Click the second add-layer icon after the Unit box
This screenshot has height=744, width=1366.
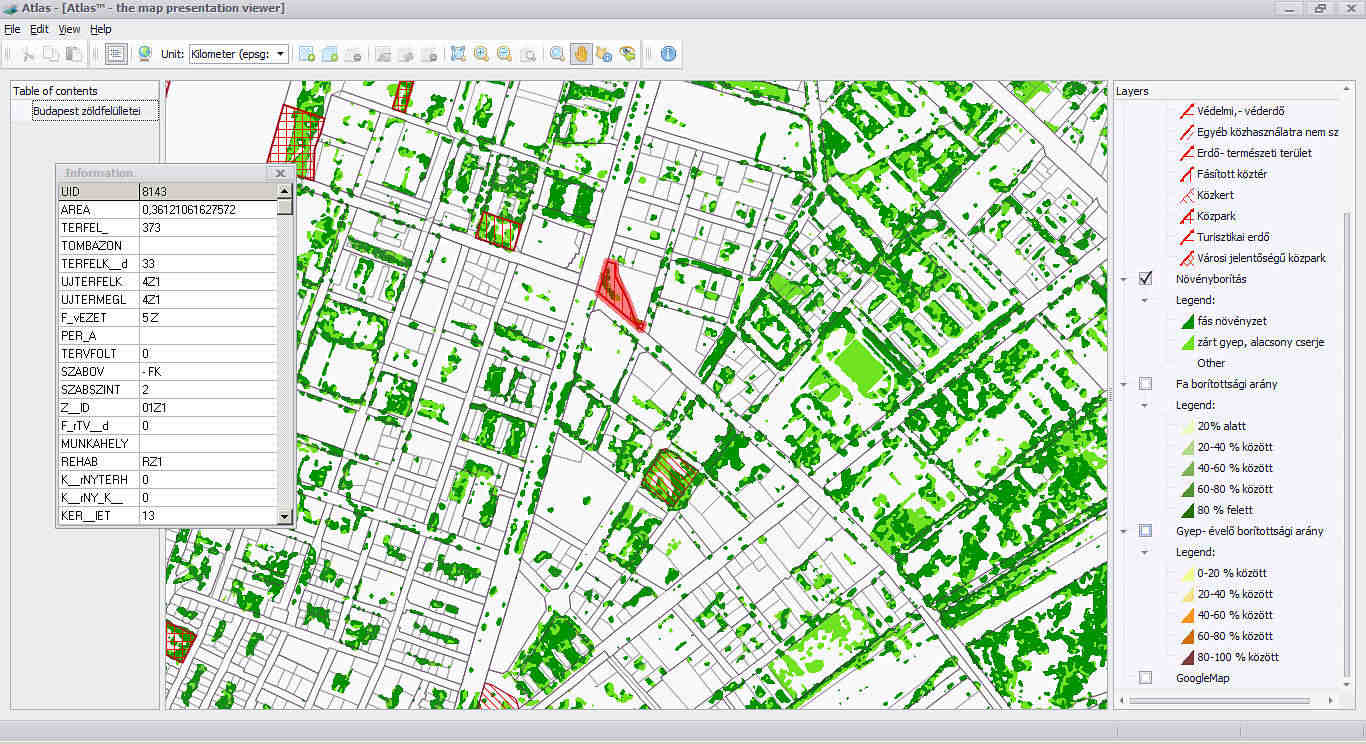coord(330,54)
